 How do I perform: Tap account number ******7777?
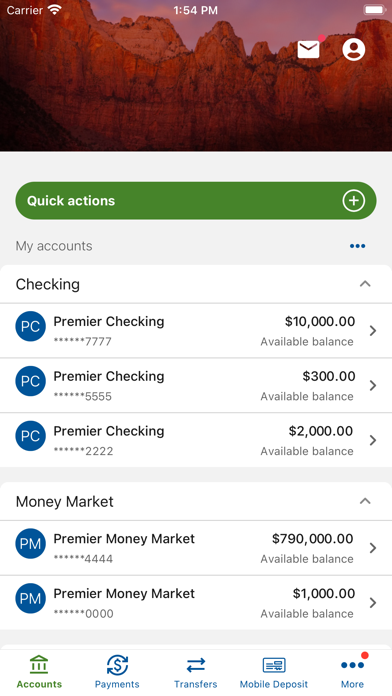coord(83,341)
